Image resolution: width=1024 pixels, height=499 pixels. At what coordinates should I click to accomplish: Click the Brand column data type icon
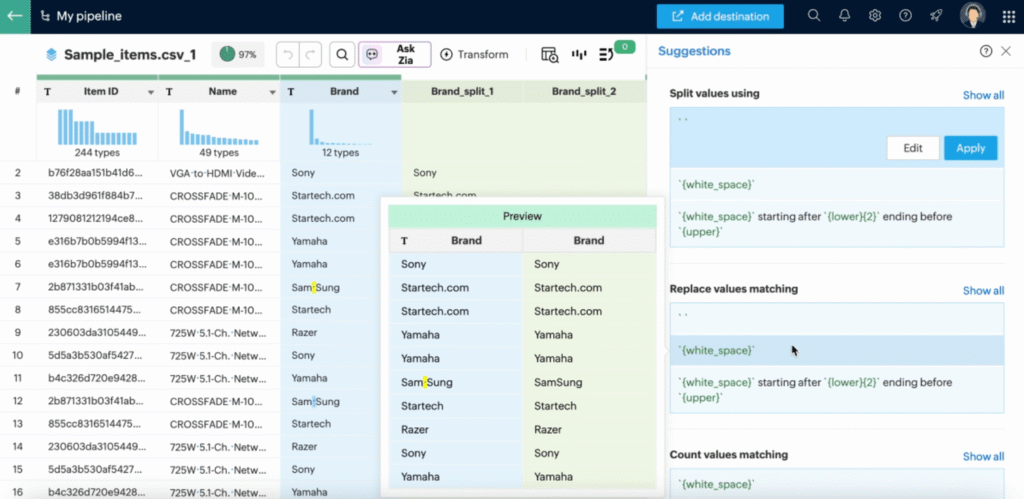coord(291,92)
